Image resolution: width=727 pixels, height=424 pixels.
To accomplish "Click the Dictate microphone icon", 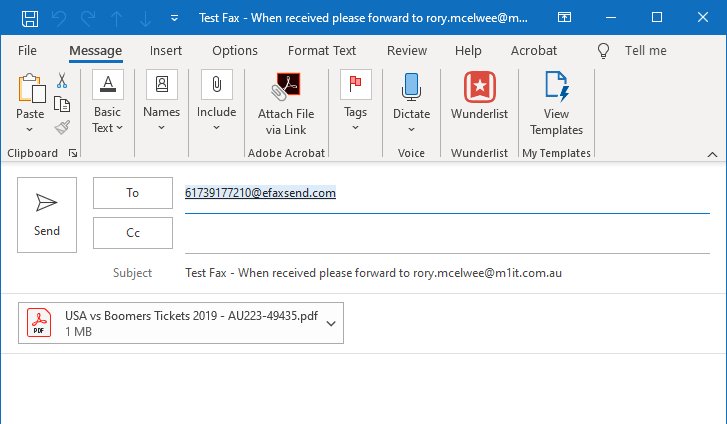I will point(411,88).
